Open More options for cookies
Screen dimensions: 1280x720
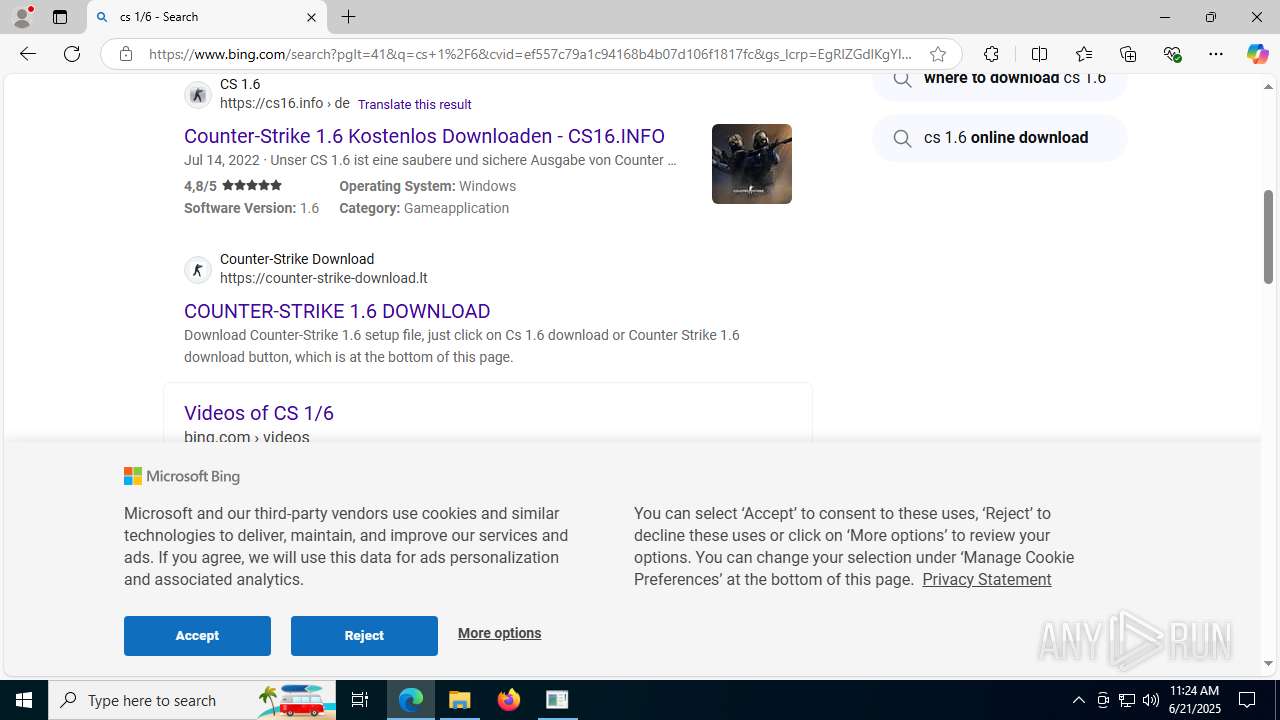click(x=499, y=633)
